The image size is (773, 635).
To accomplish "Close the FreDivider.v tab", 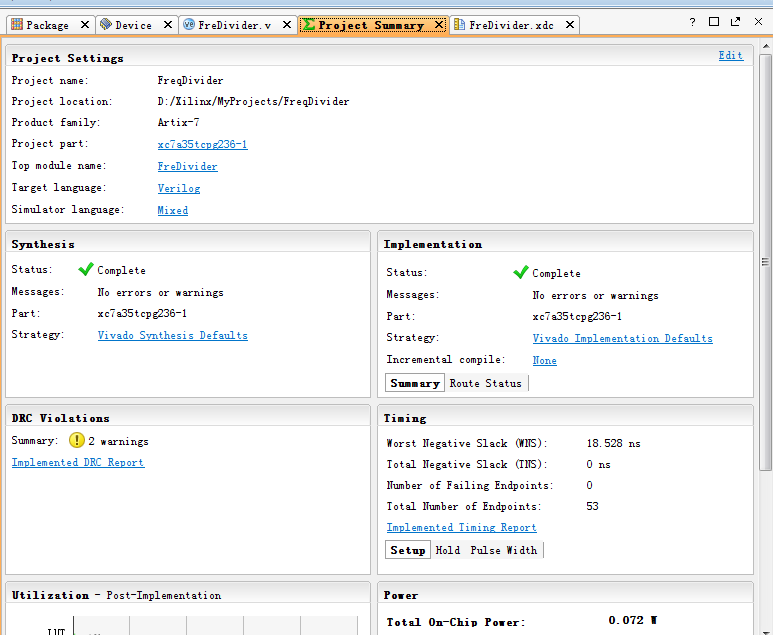I will (288, 25).
